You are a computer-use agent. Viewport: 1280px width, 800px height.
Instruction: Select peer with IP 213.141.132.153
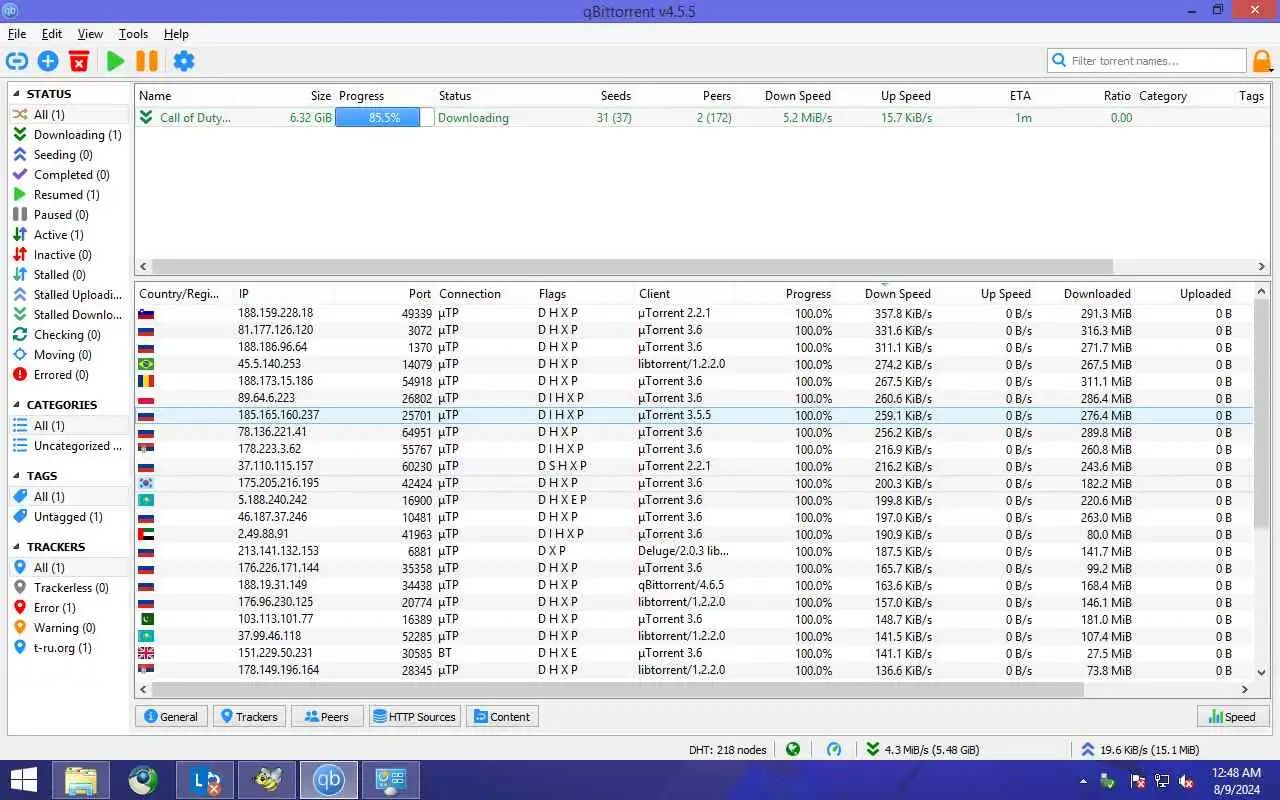click(694, 551)
